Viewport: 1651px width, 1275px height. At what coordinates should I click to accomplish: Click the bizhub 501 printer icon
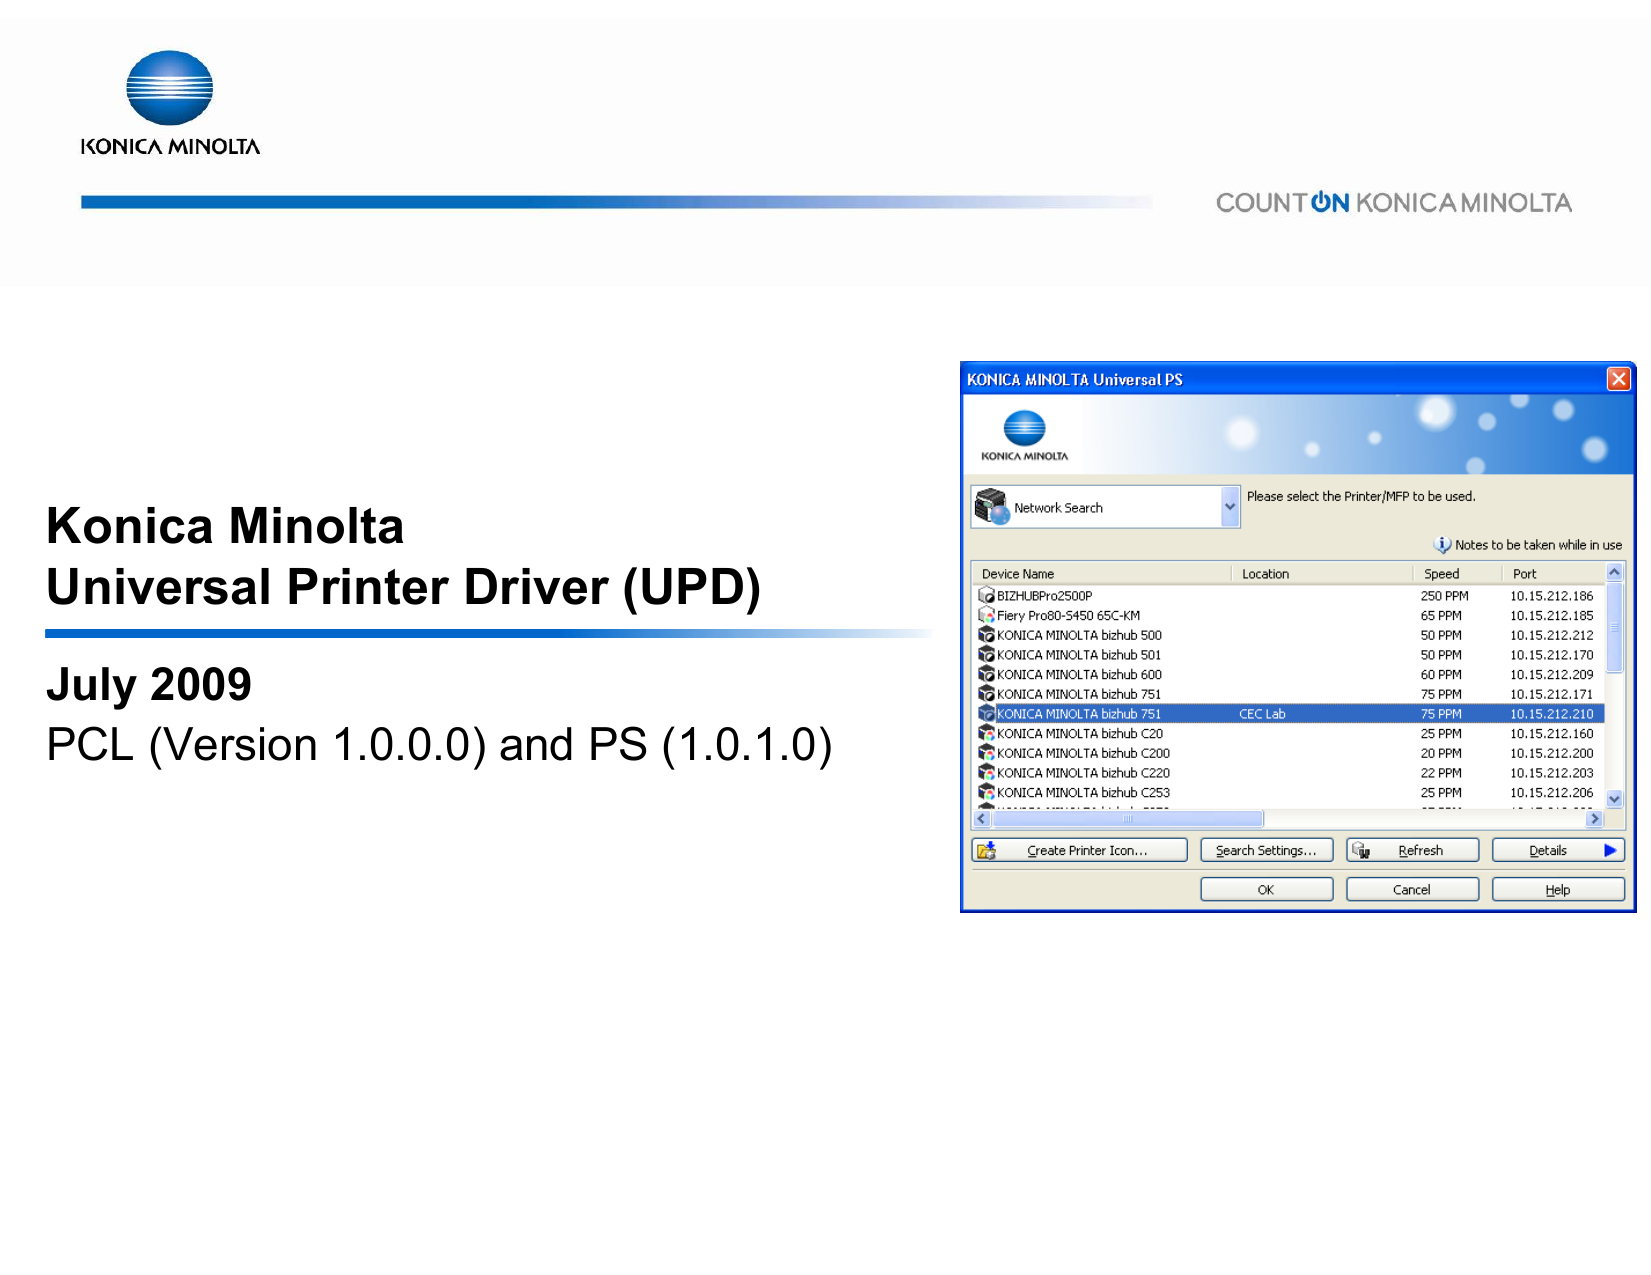(986, 655)
